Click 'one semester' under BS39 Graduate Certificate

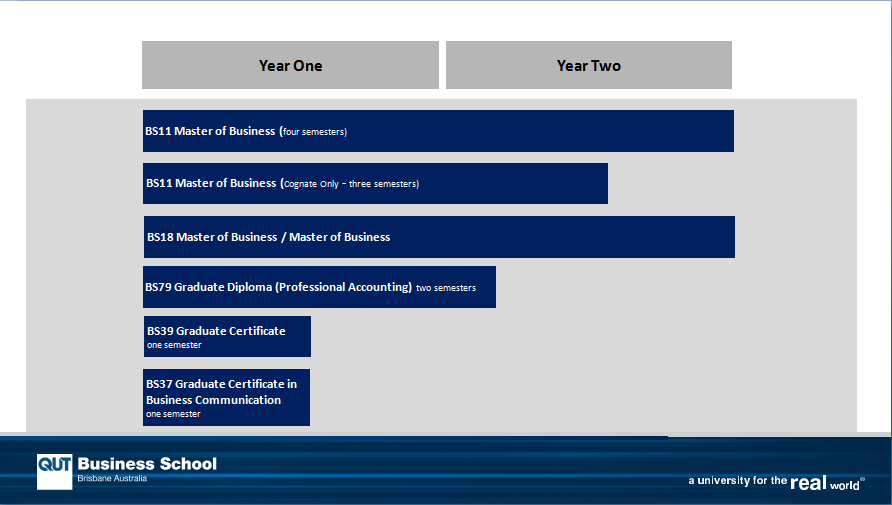(174, 346)
